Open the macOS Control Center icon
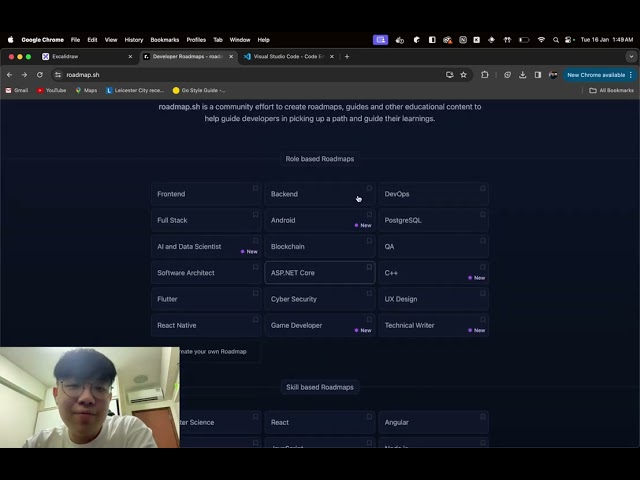640x480 pixels. (x=569, y=40)
